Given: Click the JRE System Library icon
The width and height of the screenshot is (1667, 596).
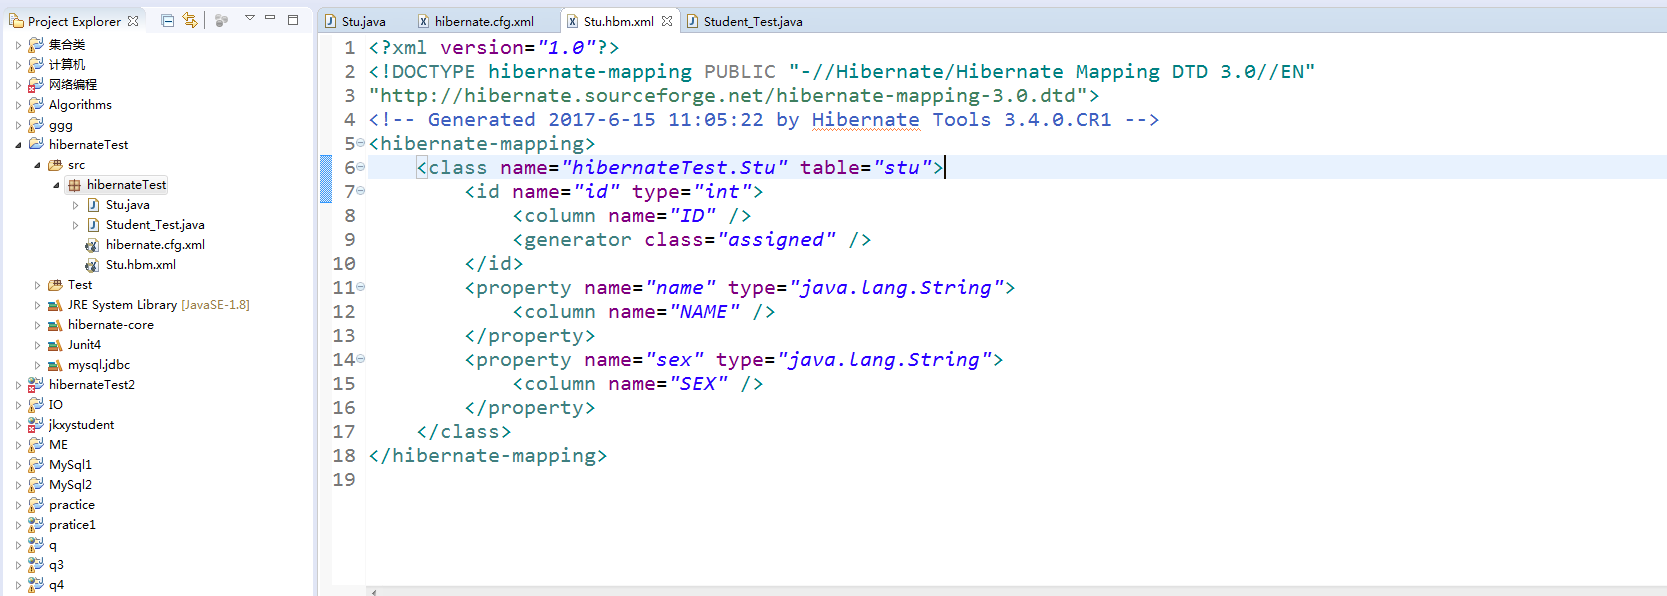Looking at the screenshot, I should [55, 305].
